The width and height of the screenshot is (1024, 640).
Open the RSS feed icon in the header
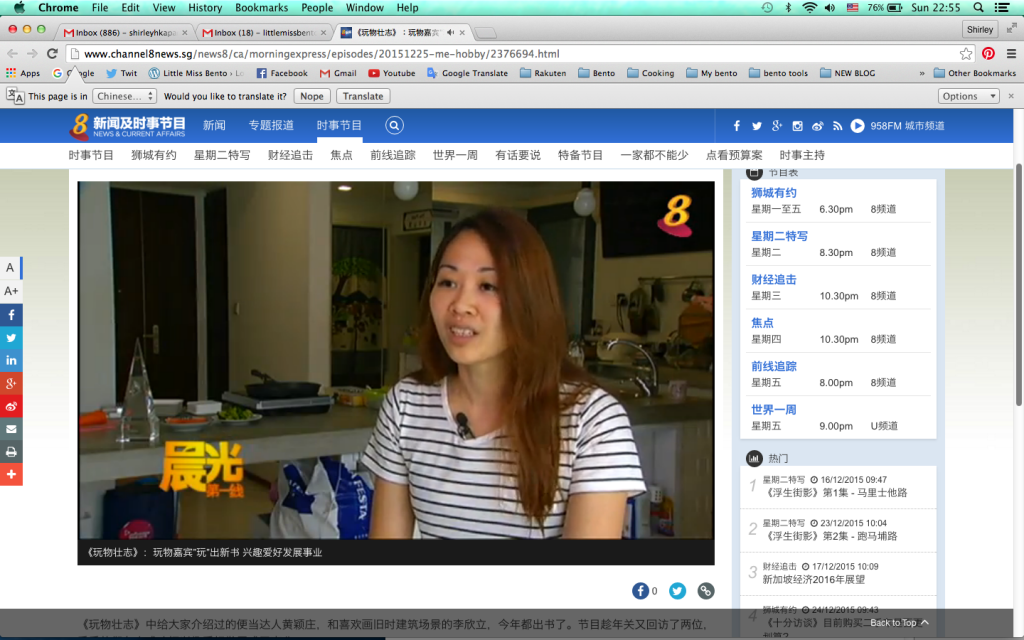[x=837, y=125]
